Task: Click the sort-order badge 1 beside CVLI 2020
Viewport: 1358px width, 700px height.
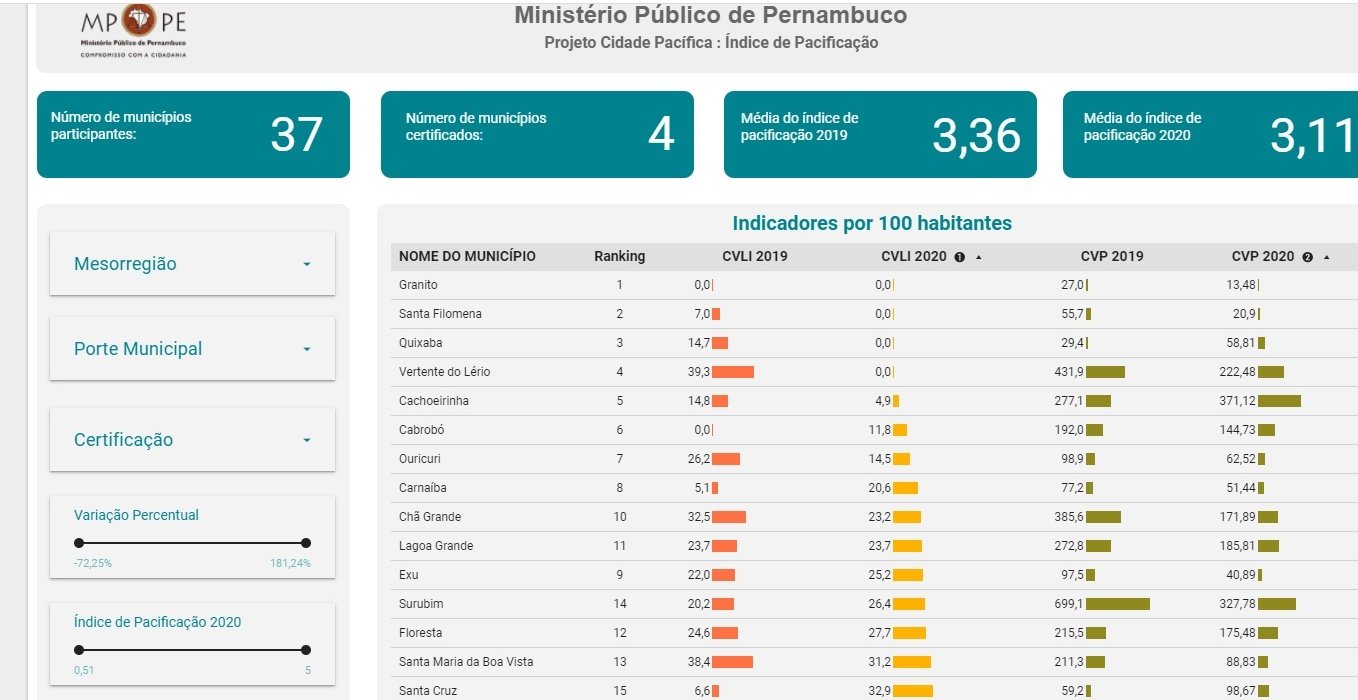Action: point(960,257)
